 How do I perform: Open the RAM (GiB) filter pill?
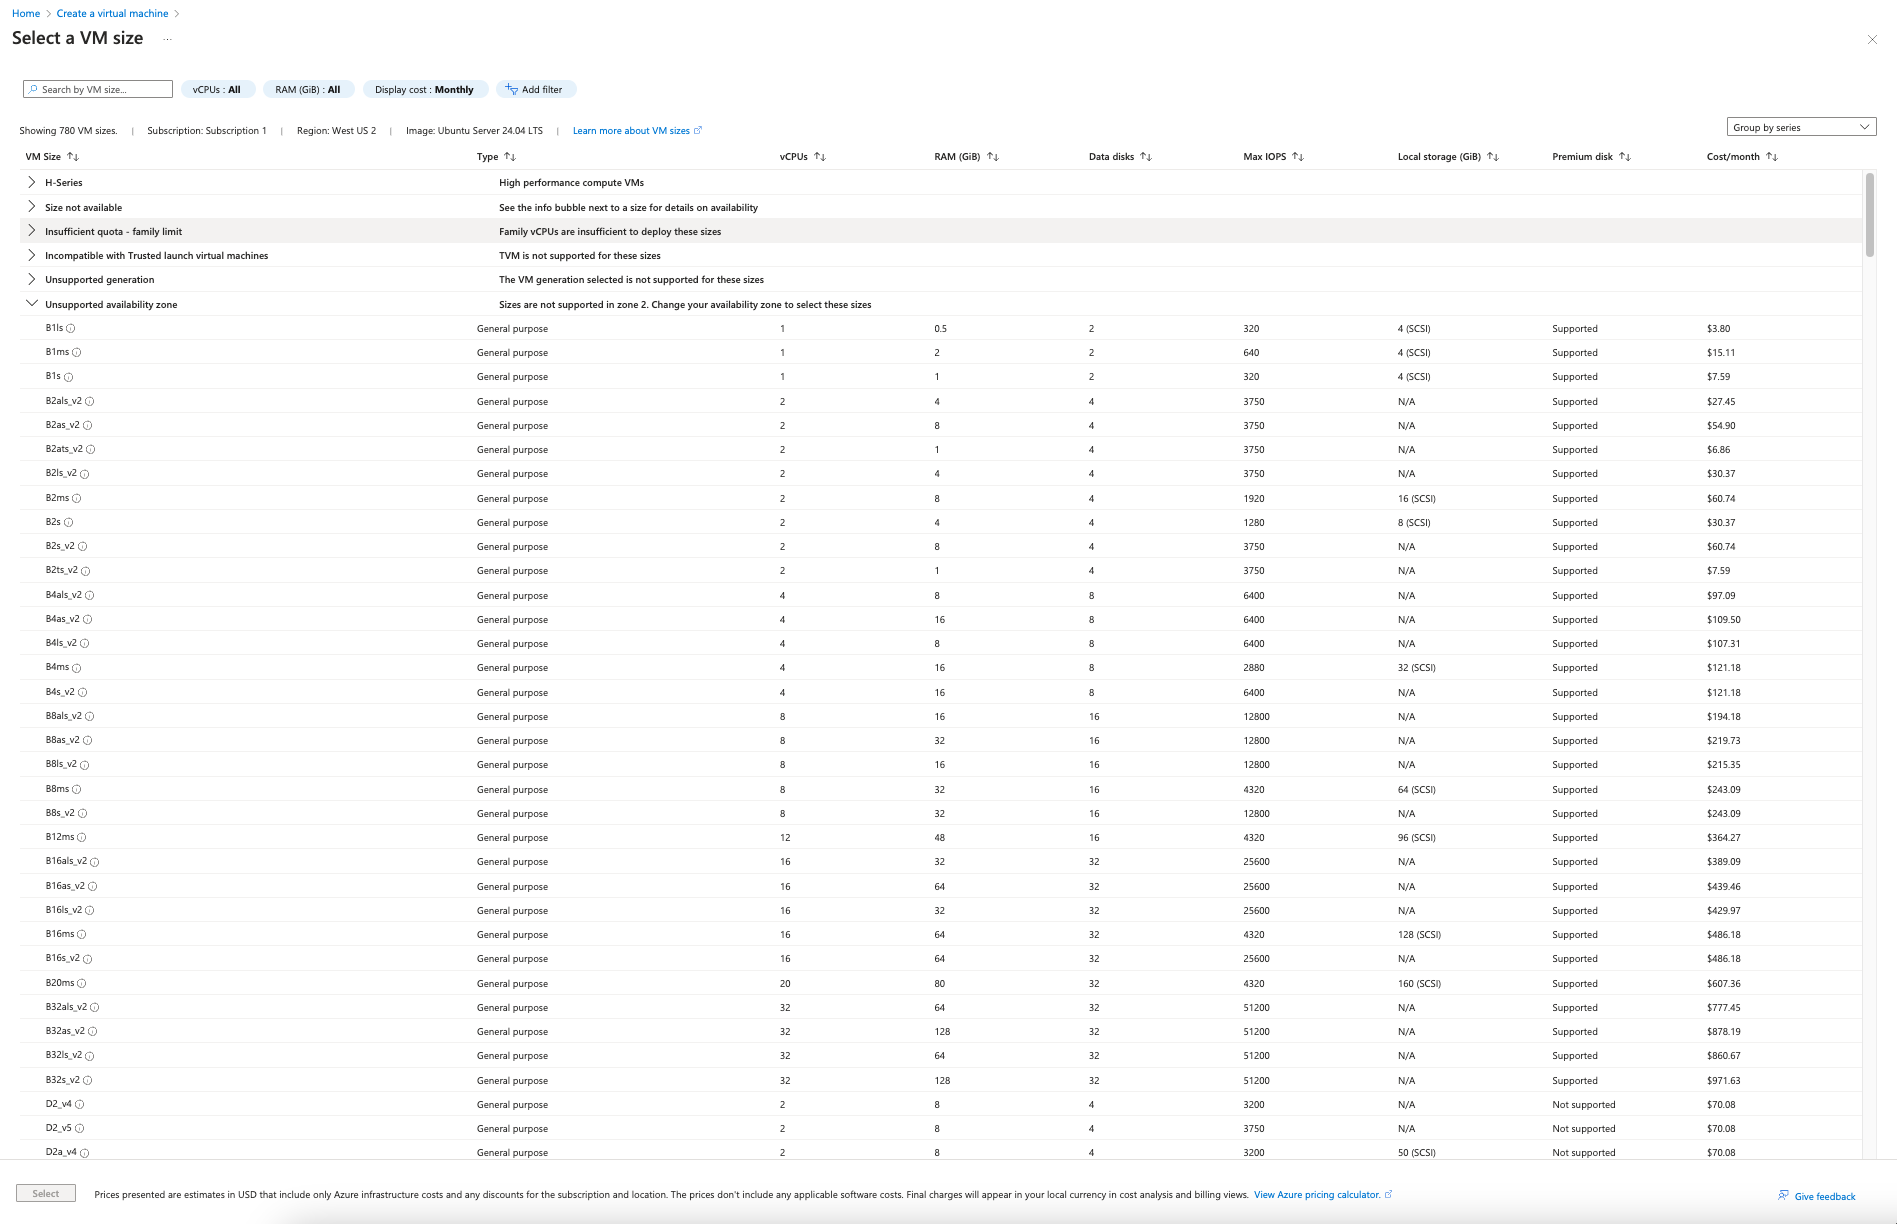[308, 90]
